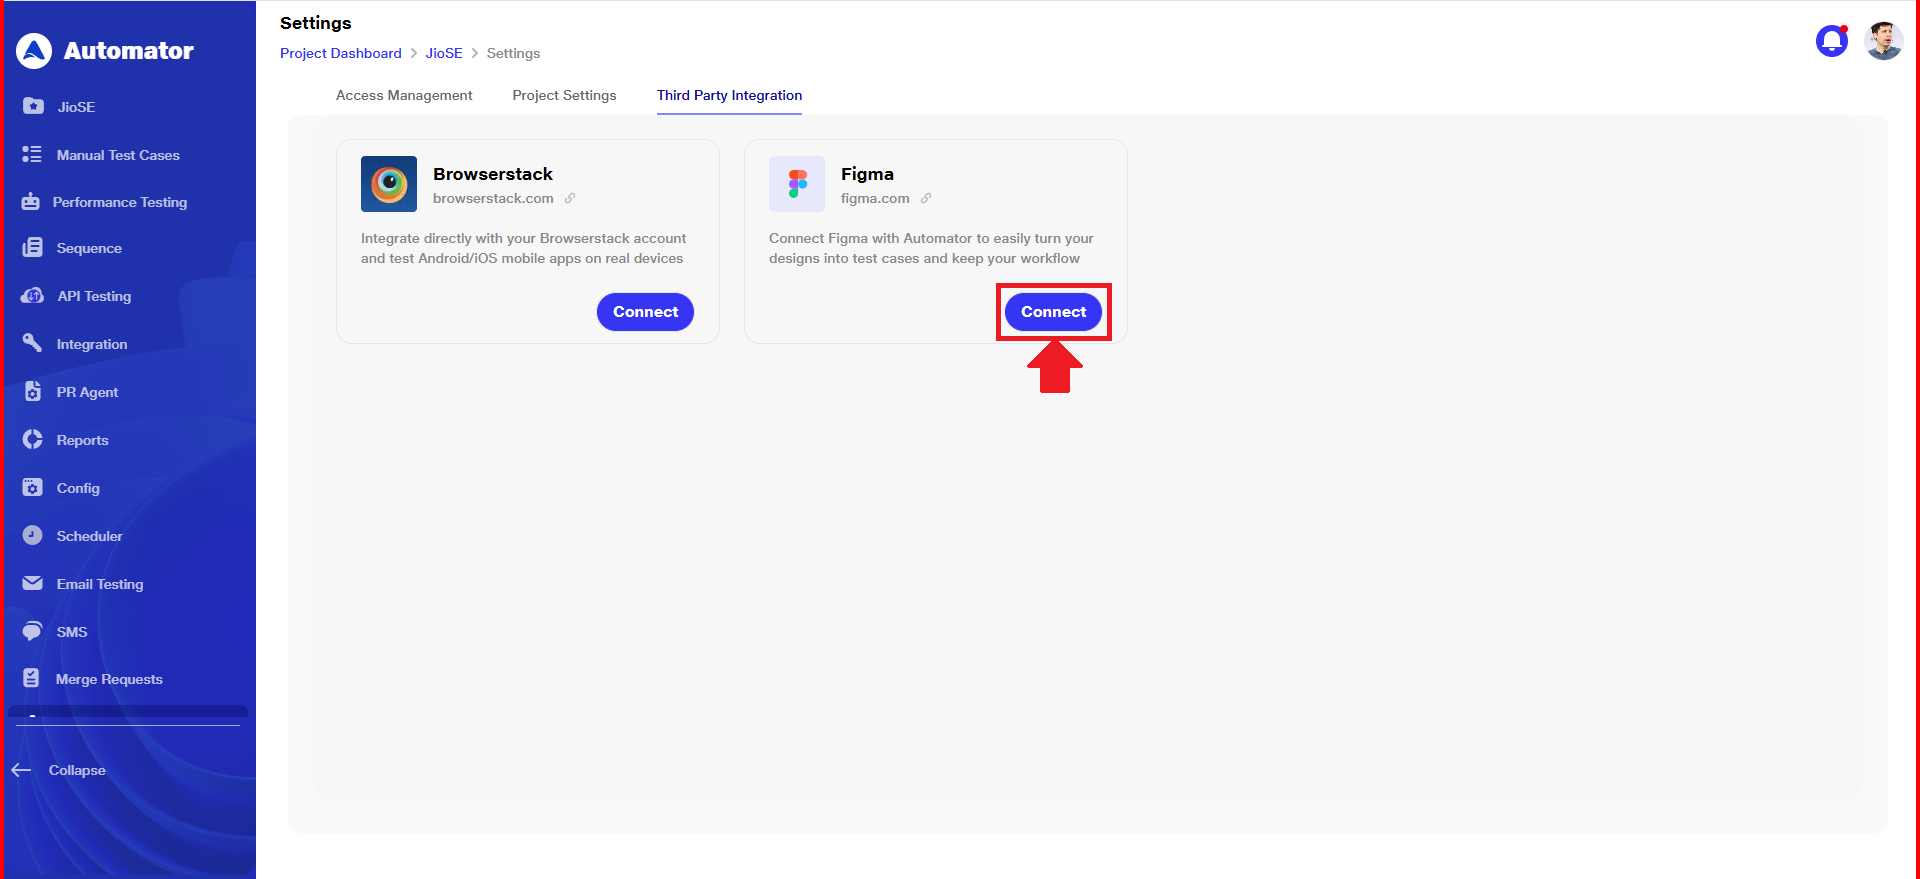The height and width of the screenshot is (879, 1920).
Task: Switch to Access Management tab
Action: click(x=404, y=95)
